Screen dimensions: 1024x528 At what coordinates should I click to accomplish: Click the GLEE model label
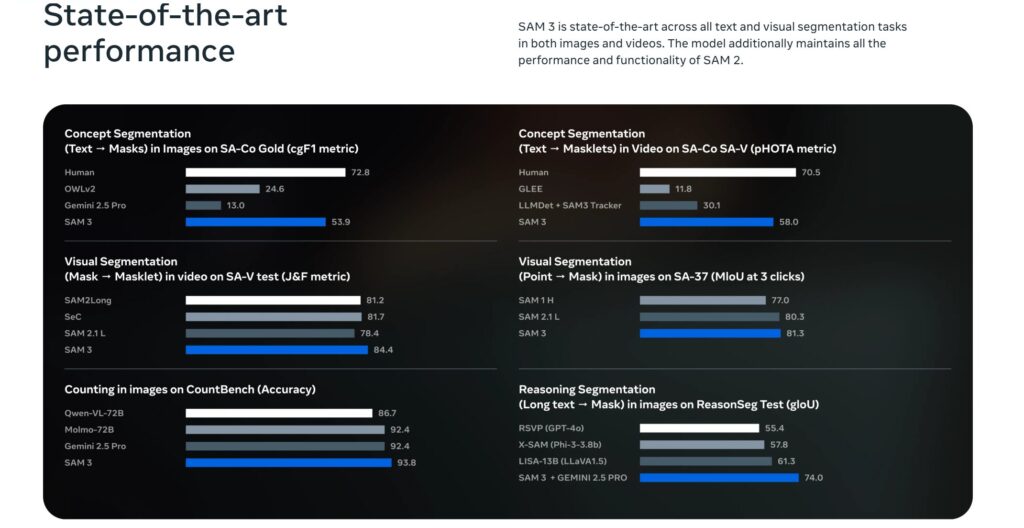pos(530,189)
